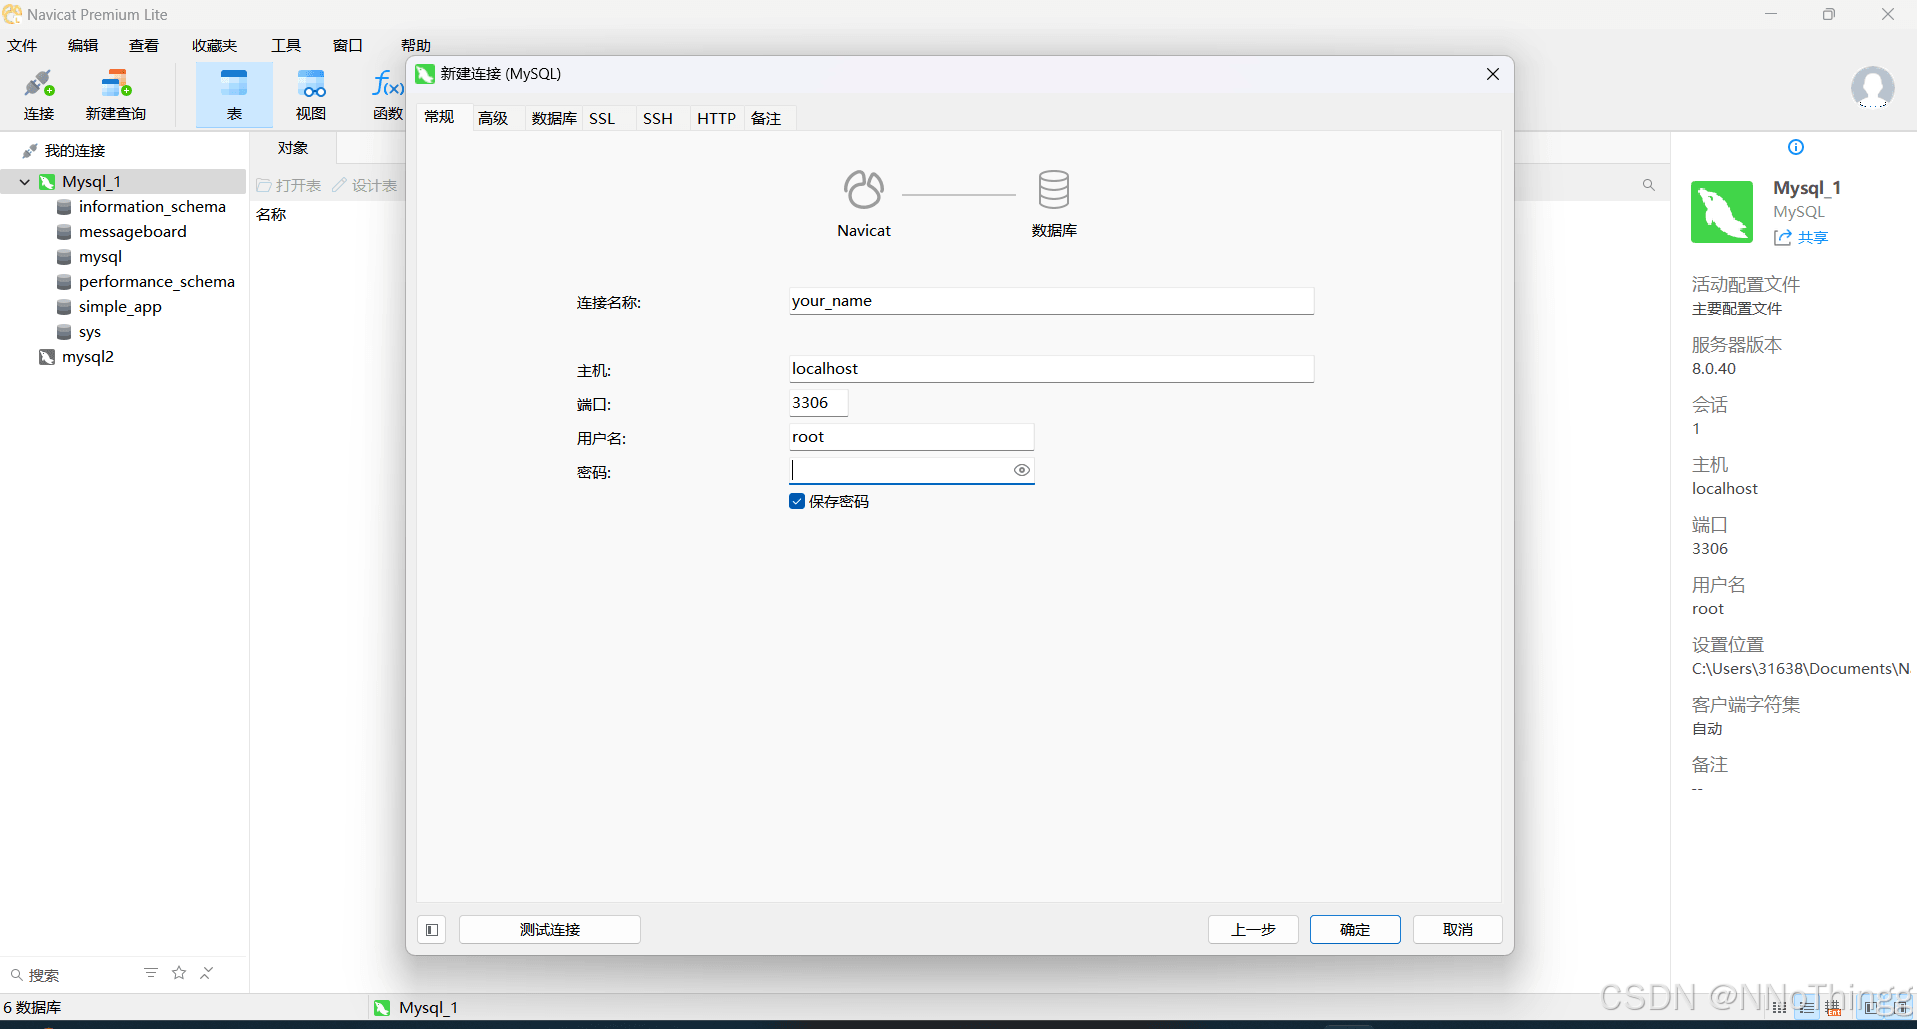Image resolution: width=1917 pixels, height=1029 pixels.
Task: Collapse the Mysql_1 connection tree
Action: [x=24, y=182]
